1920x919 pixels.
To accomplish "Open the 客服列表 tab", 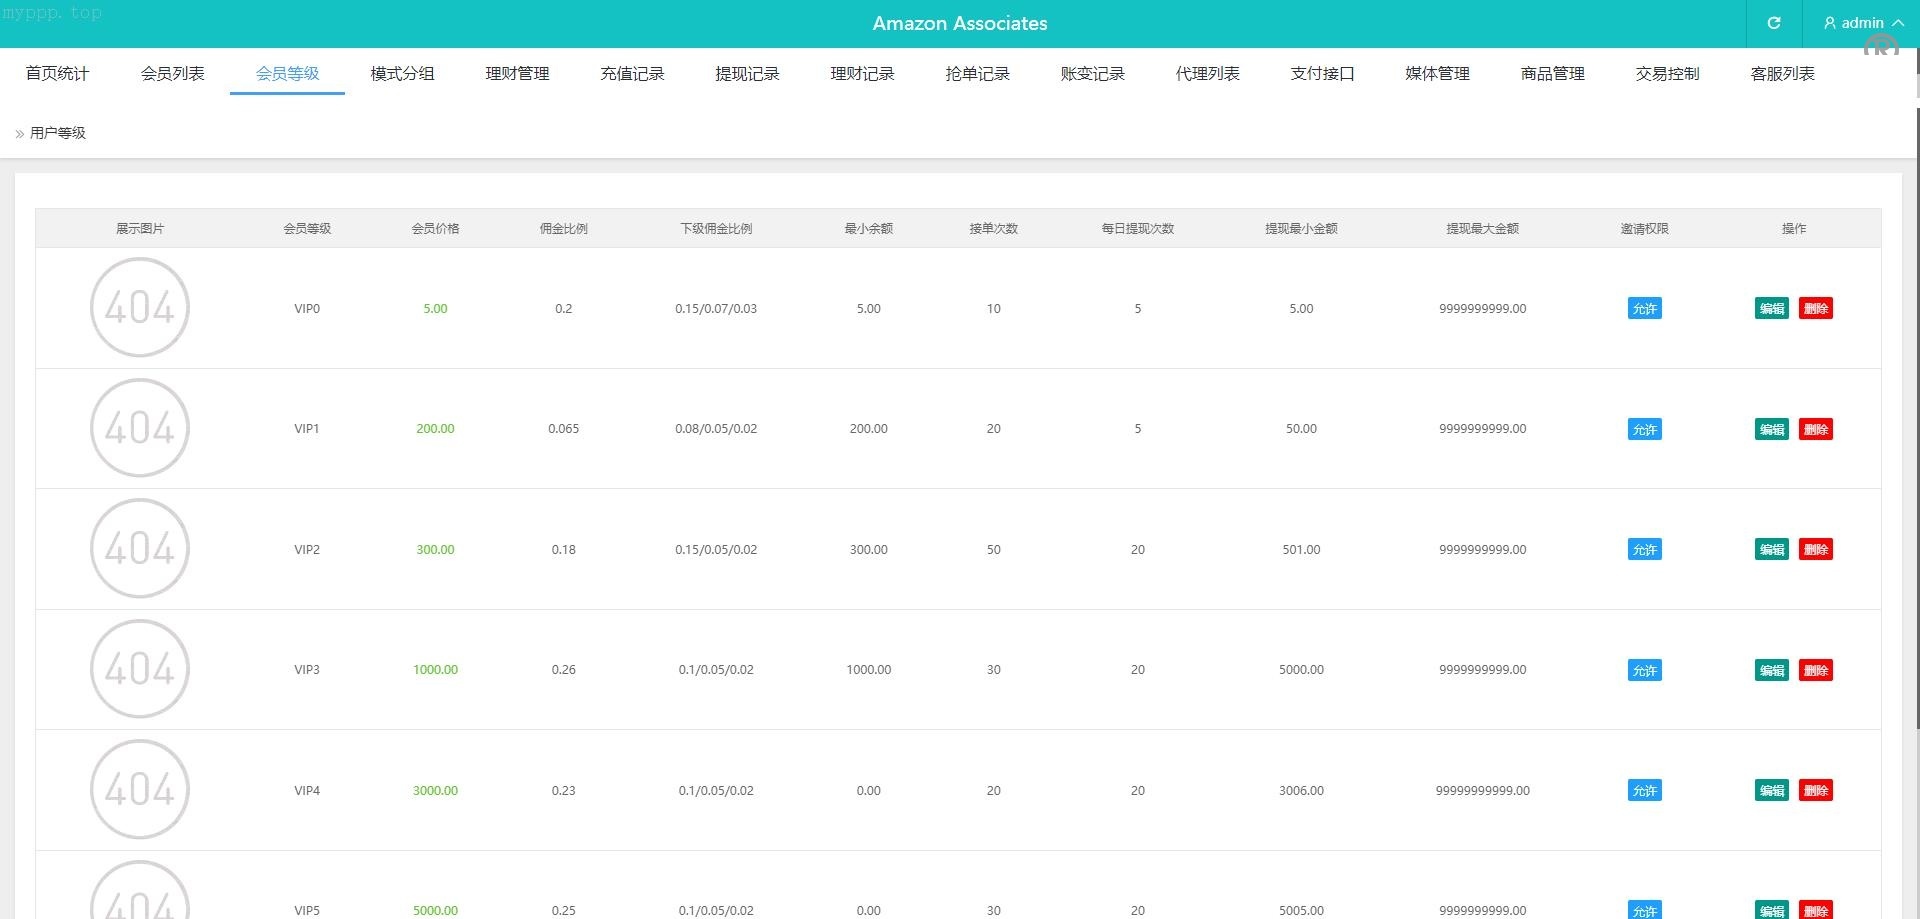I will [1782, 74].
